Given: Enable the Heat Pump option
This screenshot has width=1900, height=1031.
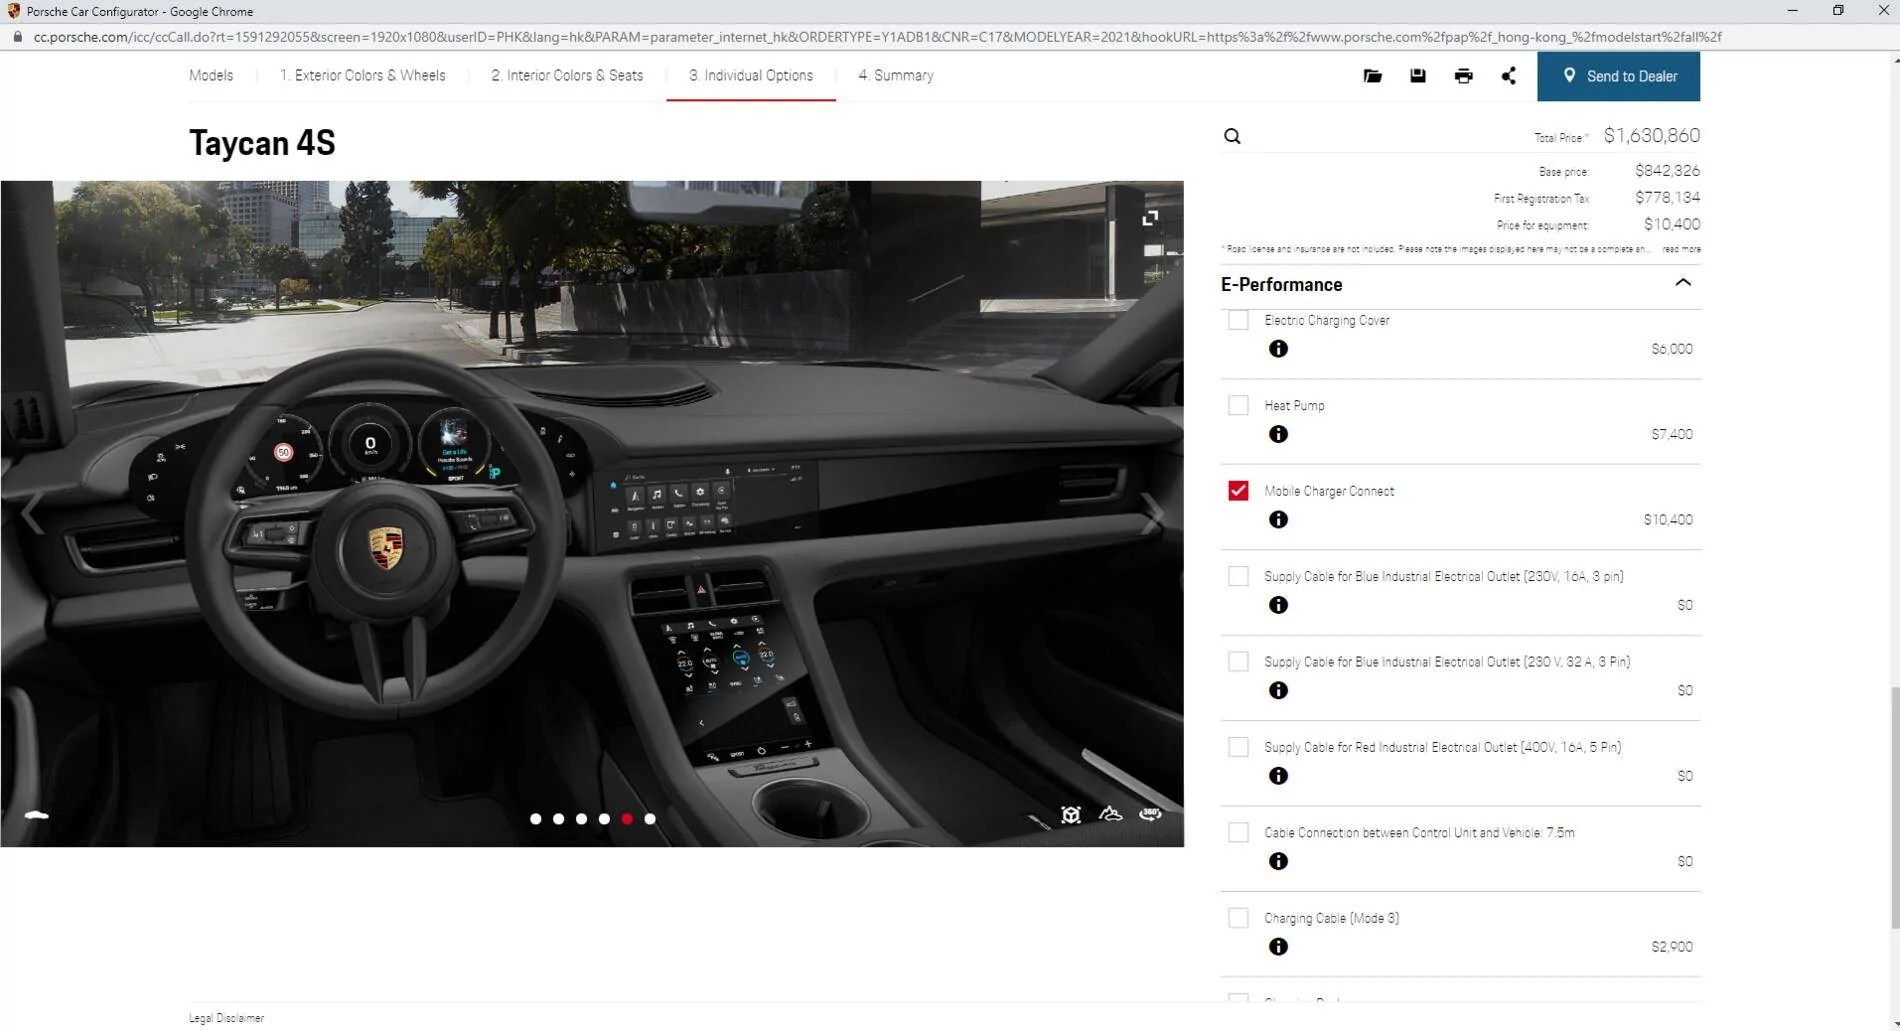Looking at the screenshot, I should click(1238, 405).
